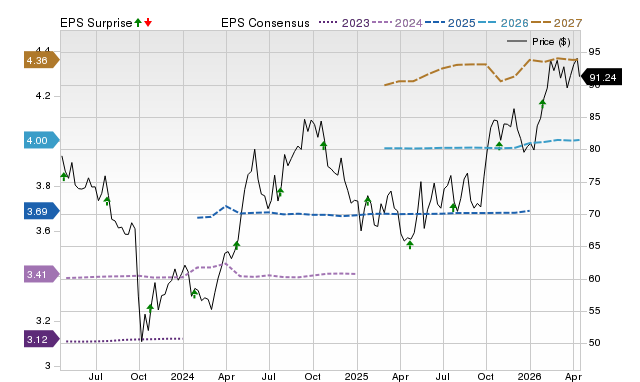Click the 3.8 label on the EPS axis
640x382 pixels.
click(43, 186)
